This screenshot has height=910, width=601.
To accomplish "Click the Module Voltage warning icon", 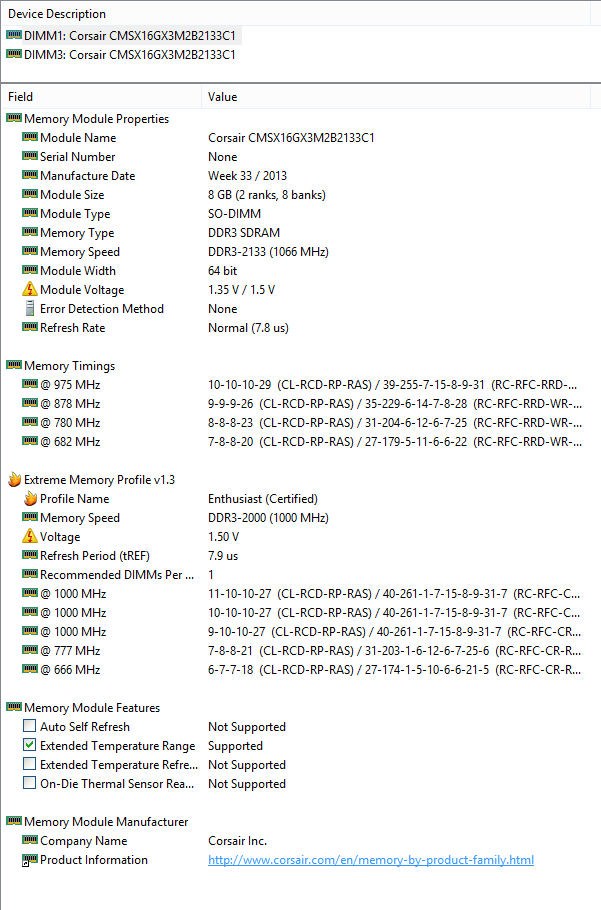I will (30, 289).
